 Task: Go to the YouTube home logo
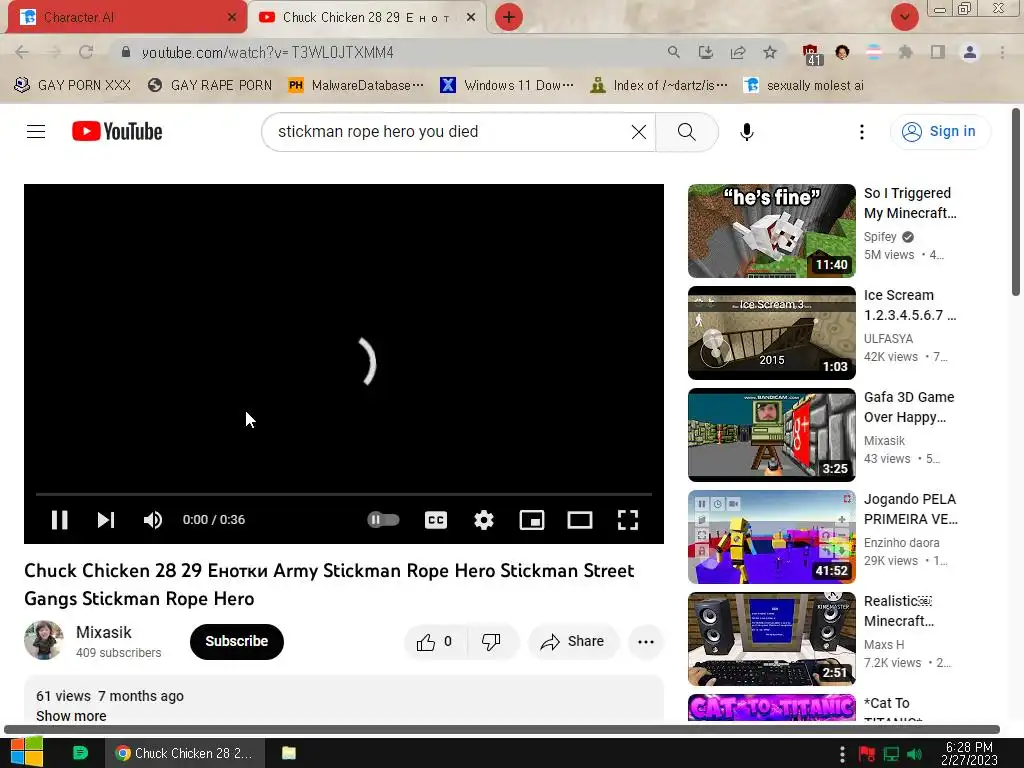pos(117,131)
